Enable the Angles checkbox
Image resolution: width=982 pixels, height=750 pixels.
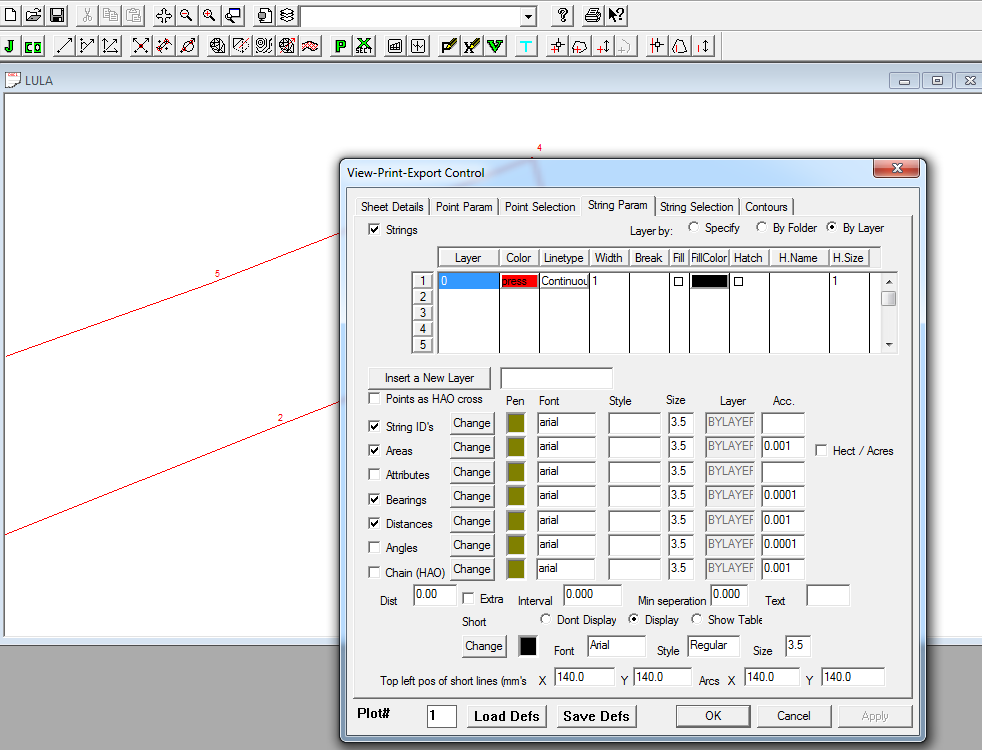tap(374, 545)
